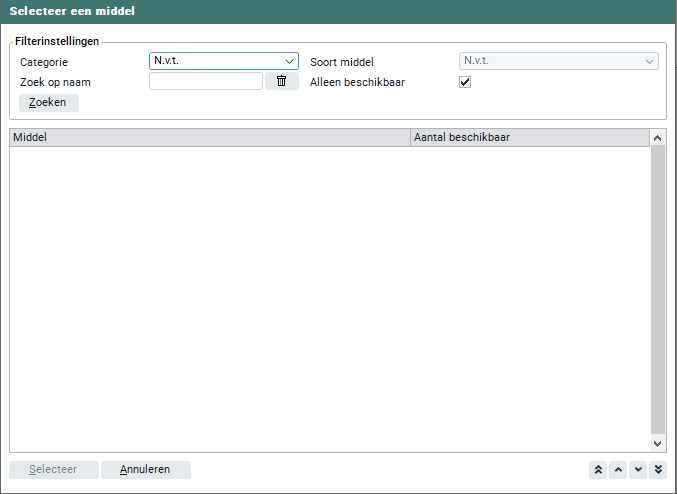
Task: Jump to last item with double-down arrow
Action: 658,470
